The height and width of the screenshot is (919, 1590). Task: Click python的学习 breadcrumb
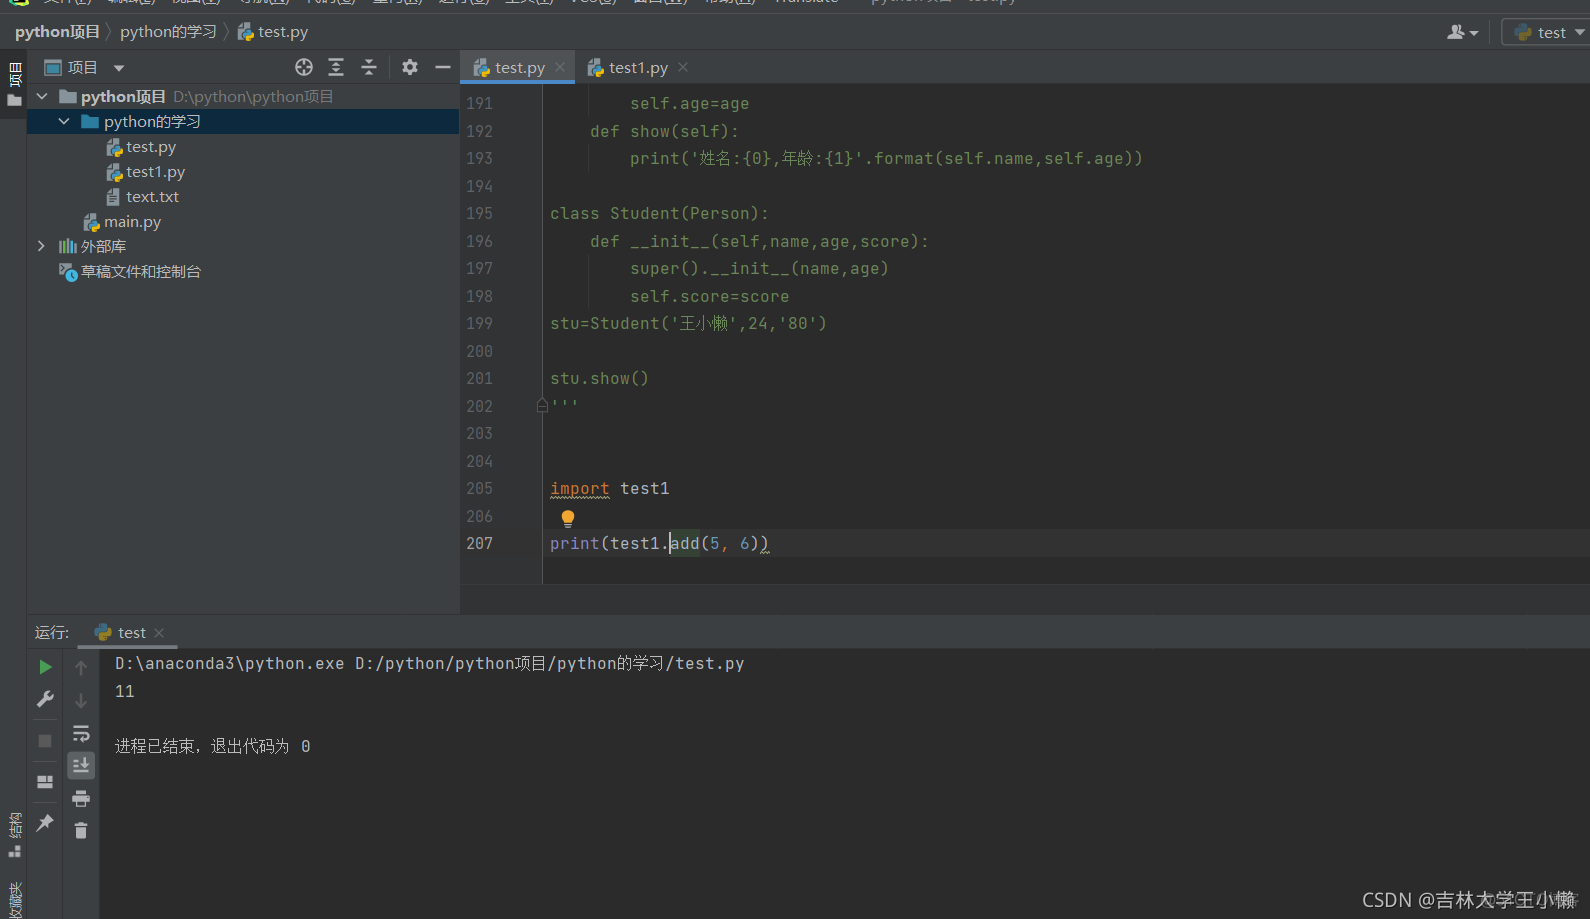(168, 32)
